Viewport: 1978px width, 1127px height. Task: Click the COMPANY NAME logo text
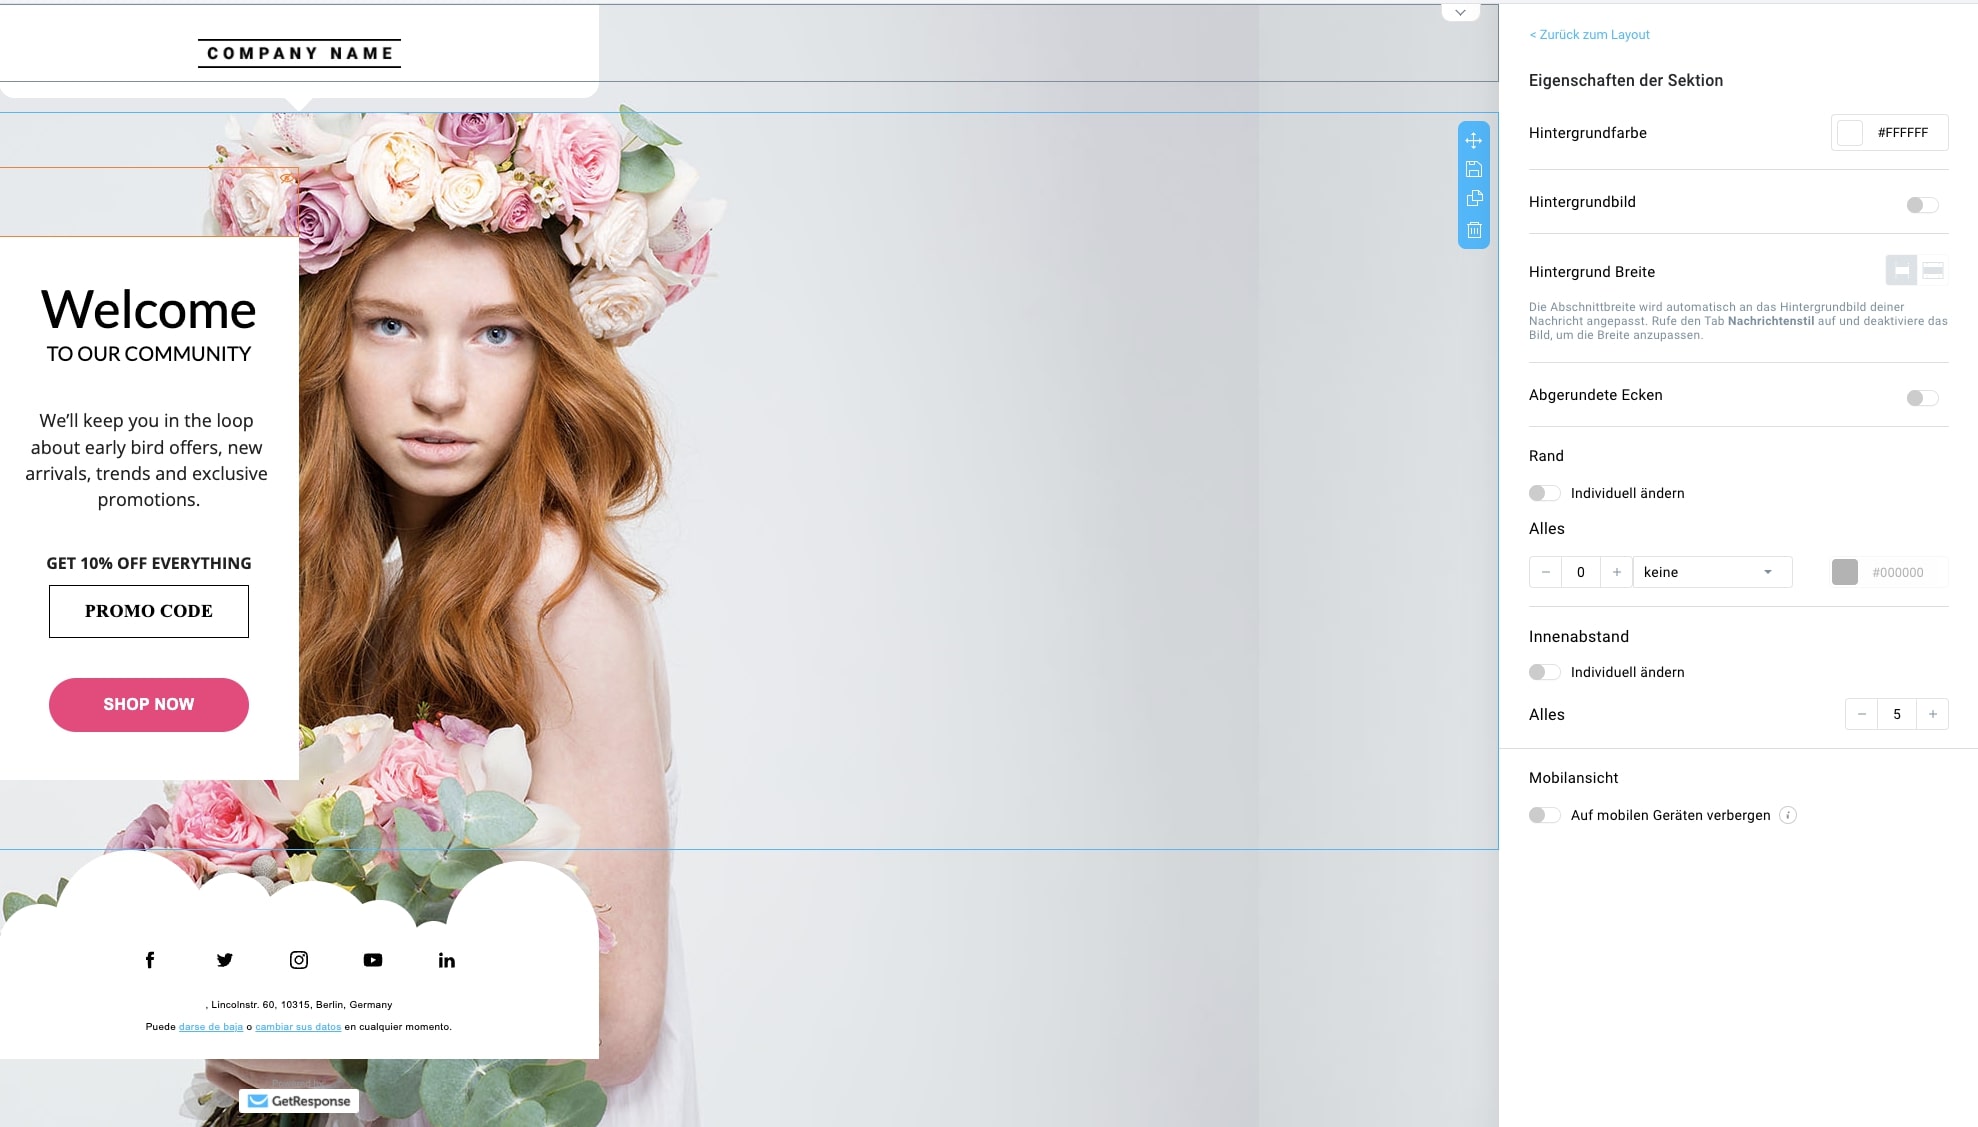tap(299, 53)
